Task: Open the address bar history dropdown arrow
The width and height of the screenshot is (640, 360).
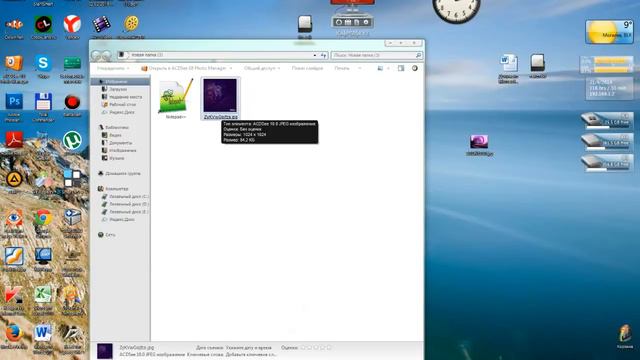Action: coord(315,55)
